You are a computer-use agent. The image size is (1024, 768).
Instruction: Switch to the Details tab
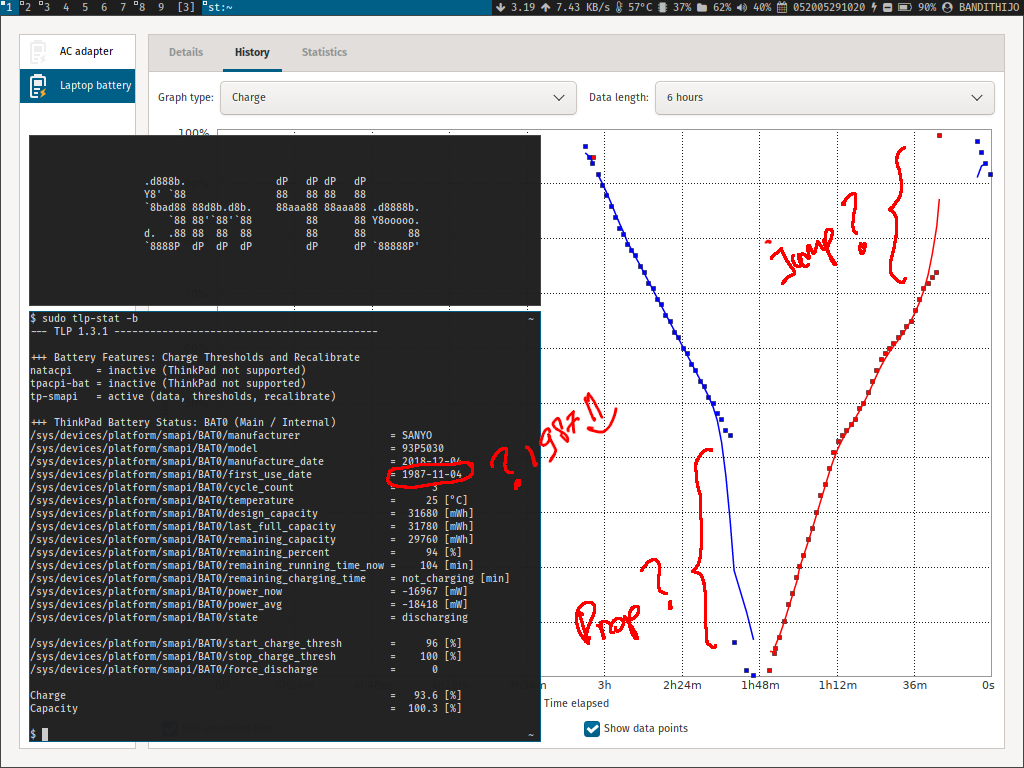pos(186,52)
